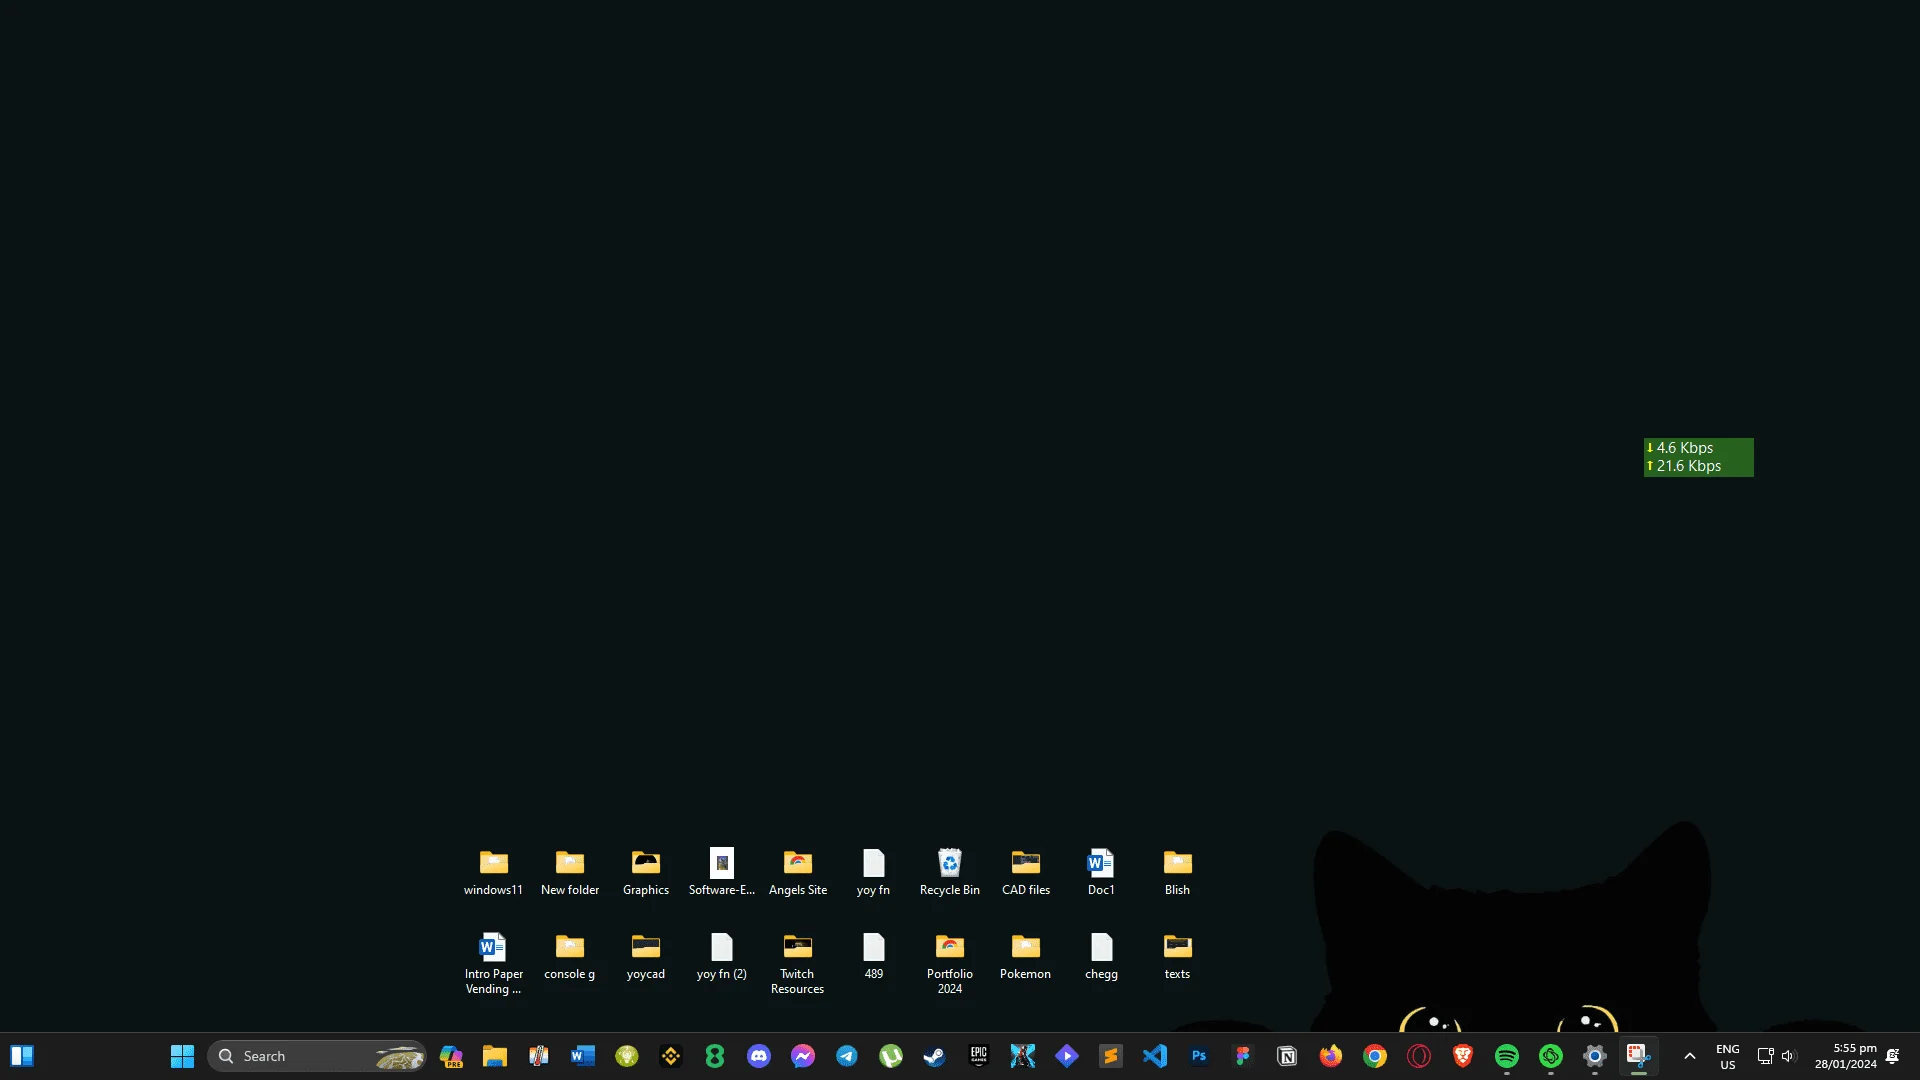Open Opera browser from the taskbar
The width and height of the screenshot is (1920, 1080).
(x=1419, y=1056)
